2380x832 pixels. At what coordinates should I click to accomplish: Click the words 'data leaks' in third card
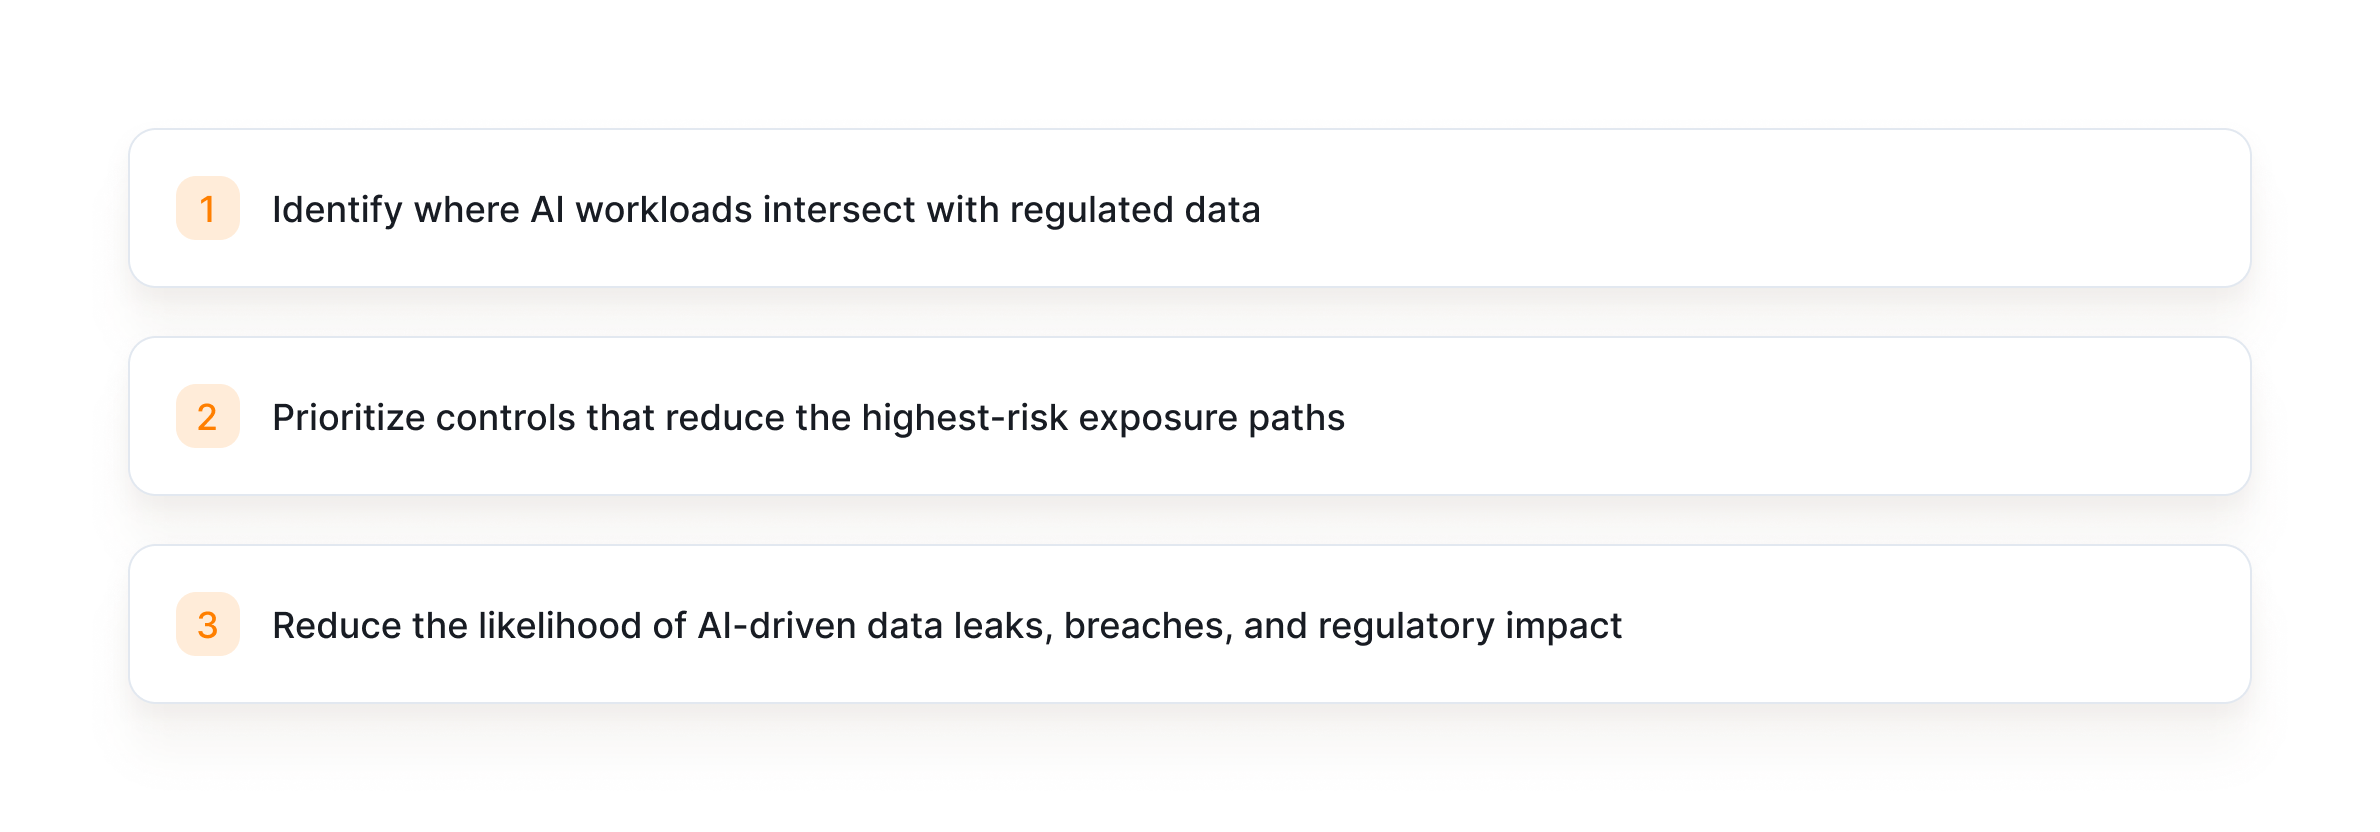(959, 626)
